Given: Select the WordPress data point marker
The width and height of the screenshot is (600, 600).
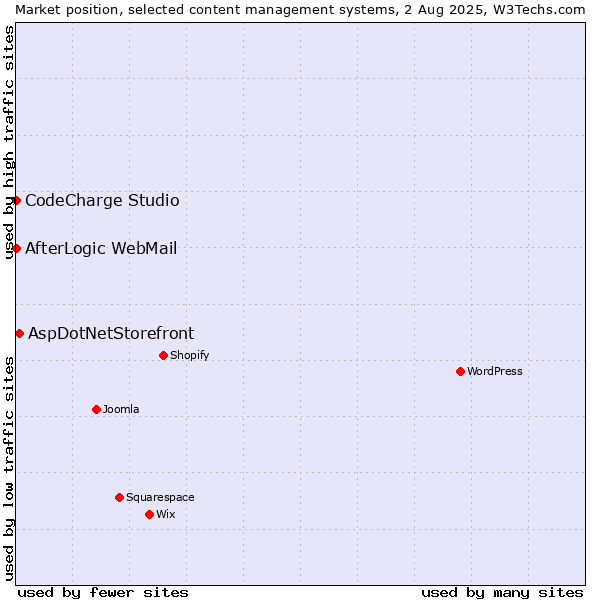Looking at the screenshot, I should point(460,371).
